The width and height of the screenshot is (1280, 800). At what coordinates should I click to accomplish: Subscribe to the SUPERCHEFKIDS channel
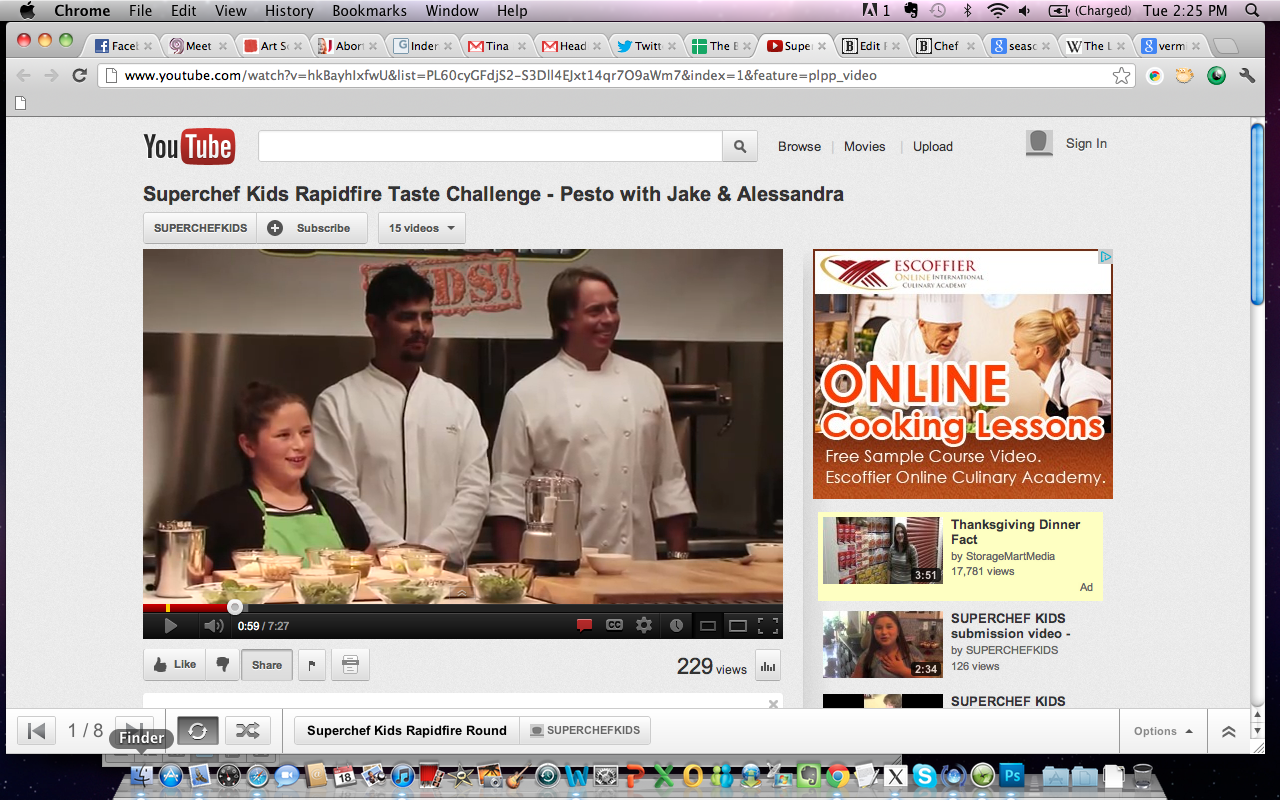(311, 228)
